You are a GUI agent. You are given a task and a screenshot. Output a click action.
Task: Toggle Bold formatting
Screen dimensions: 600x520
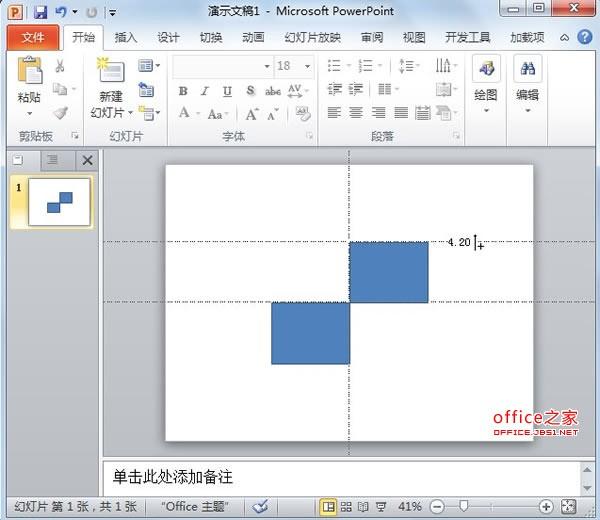click(183, 91)
